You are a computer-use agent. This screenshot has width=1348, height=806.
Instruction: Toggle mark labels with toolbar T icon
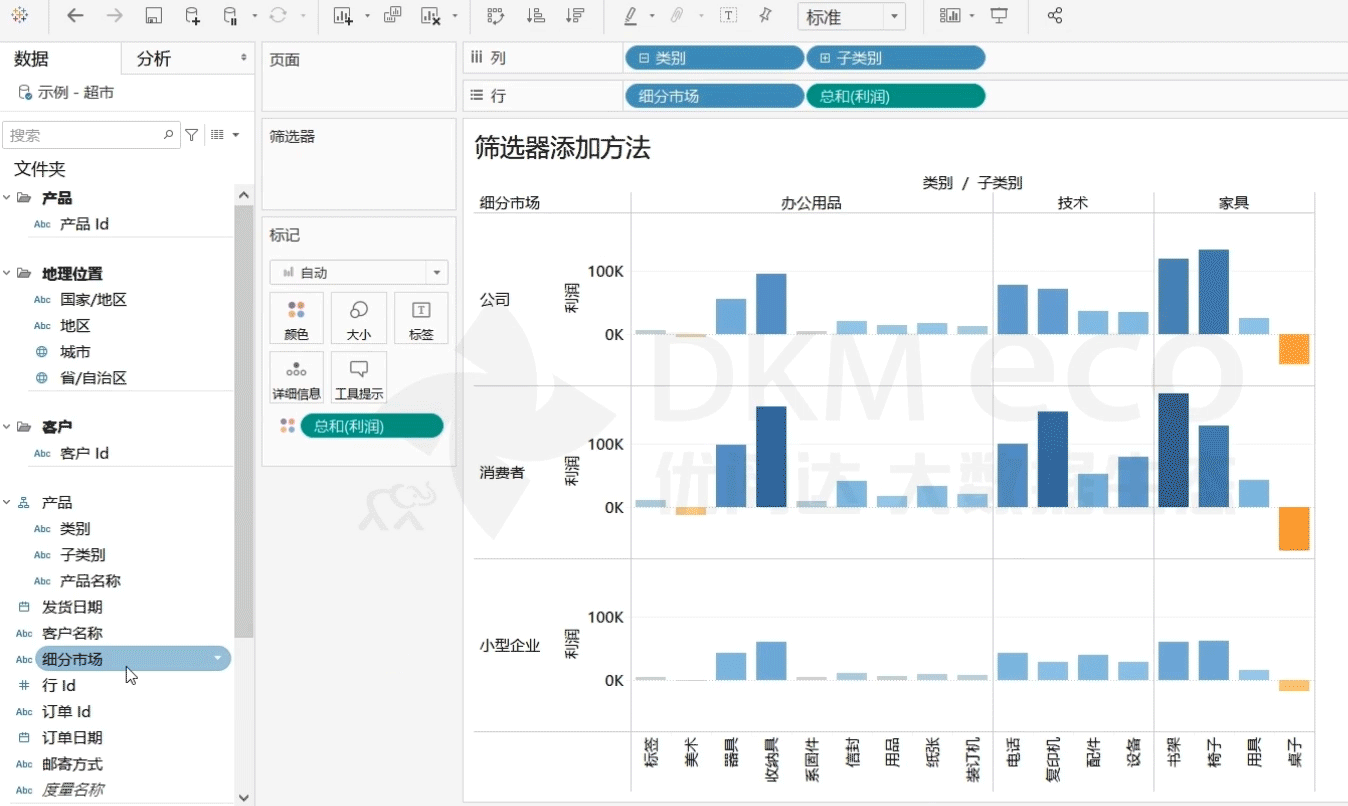pos(729,16)
